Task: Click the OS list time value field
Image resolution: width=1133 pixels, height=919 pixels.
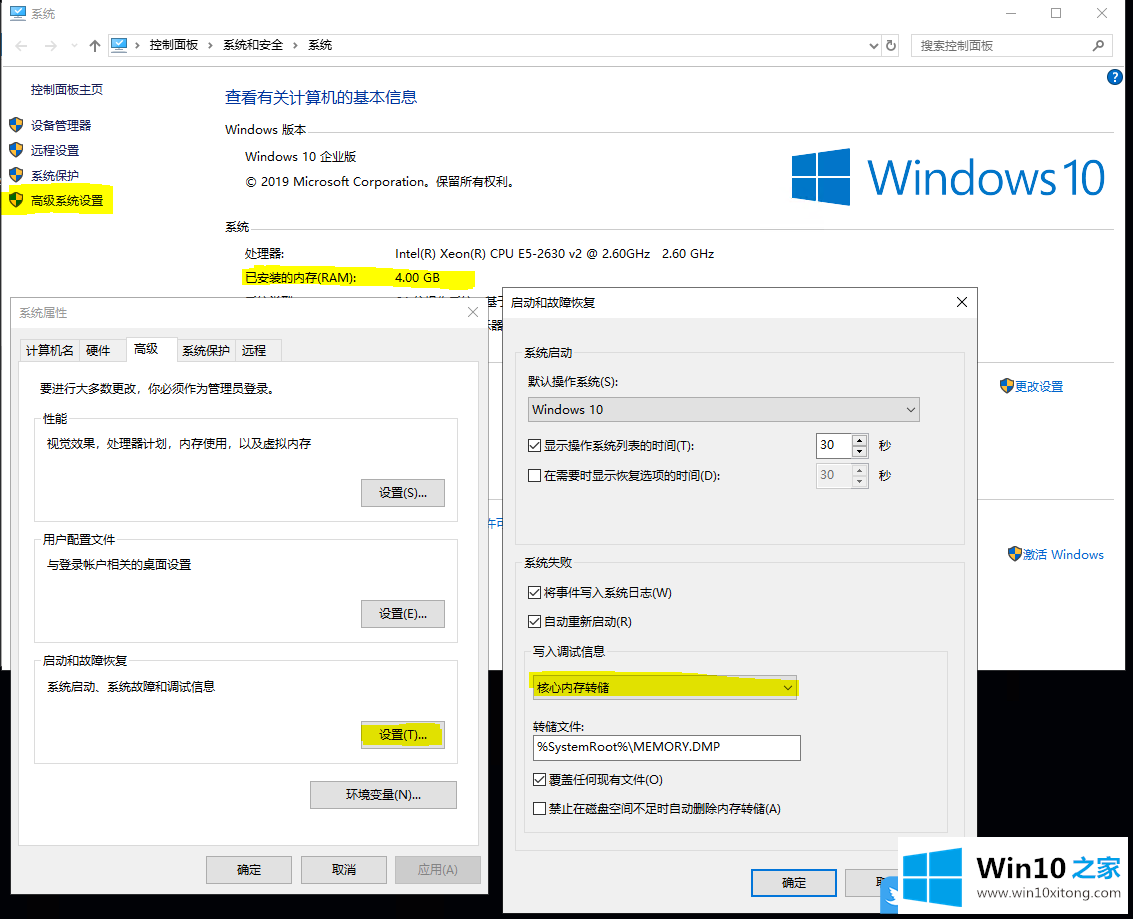Action: click(834, 445)
